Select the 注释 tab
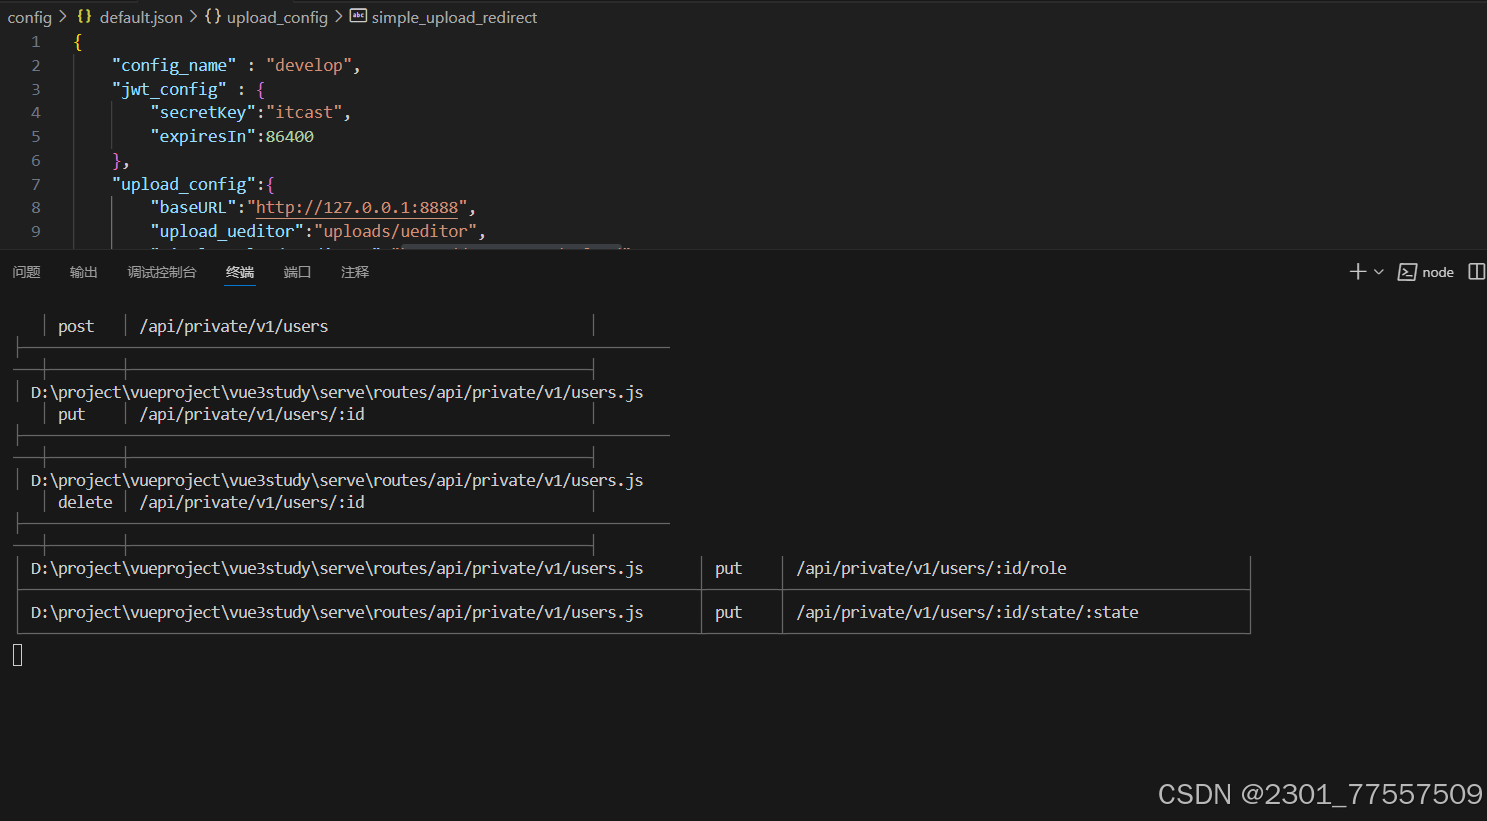This screenshot has height=821, width=1487. pyautogui.click(x=355, y=271)
